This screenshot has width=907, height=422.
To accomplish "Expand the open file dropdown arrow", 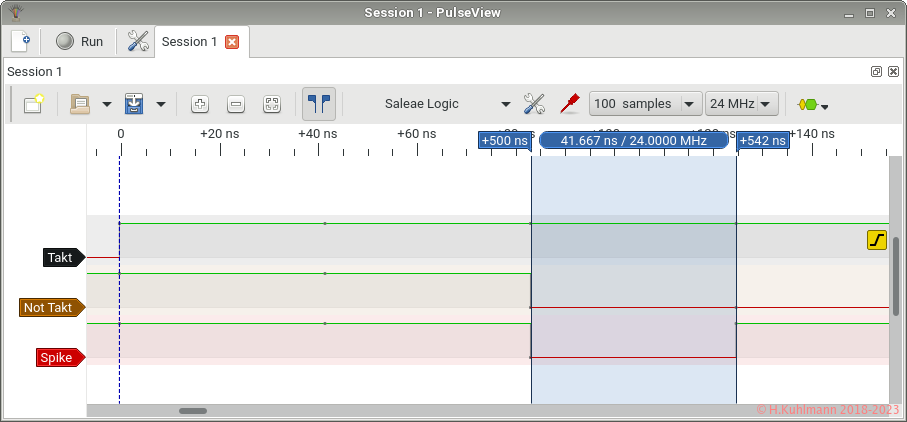I will tap(106, 104).
